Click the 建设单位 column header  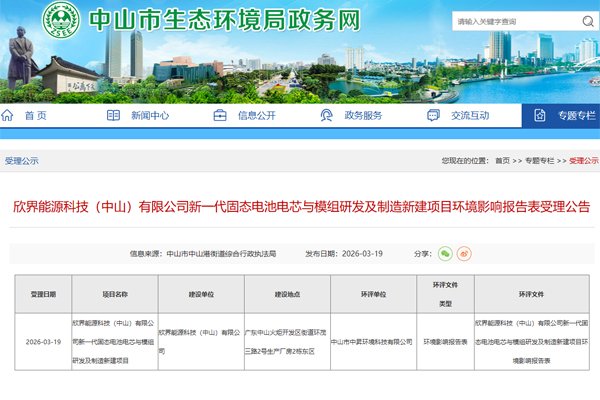click(201, 294)
